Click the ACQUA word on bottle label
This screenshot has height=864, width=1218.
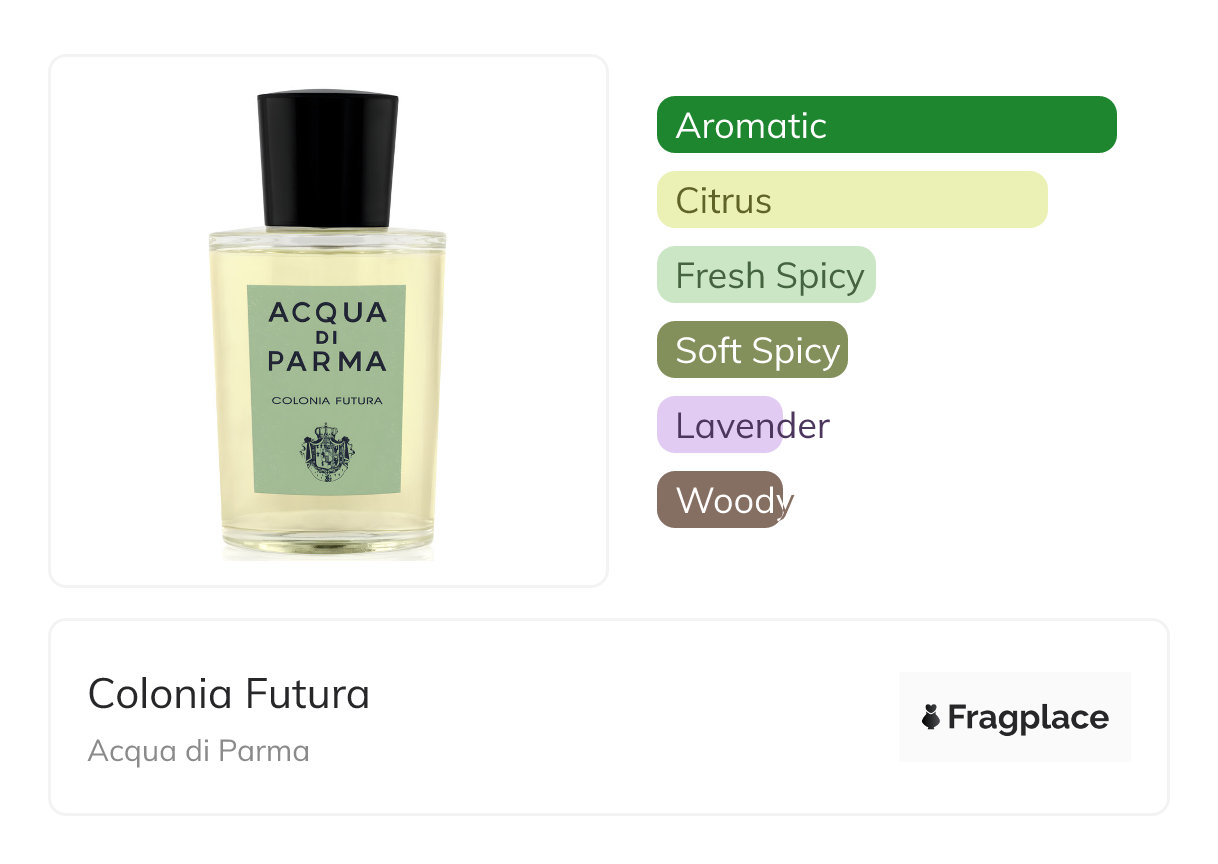[327, 314]
